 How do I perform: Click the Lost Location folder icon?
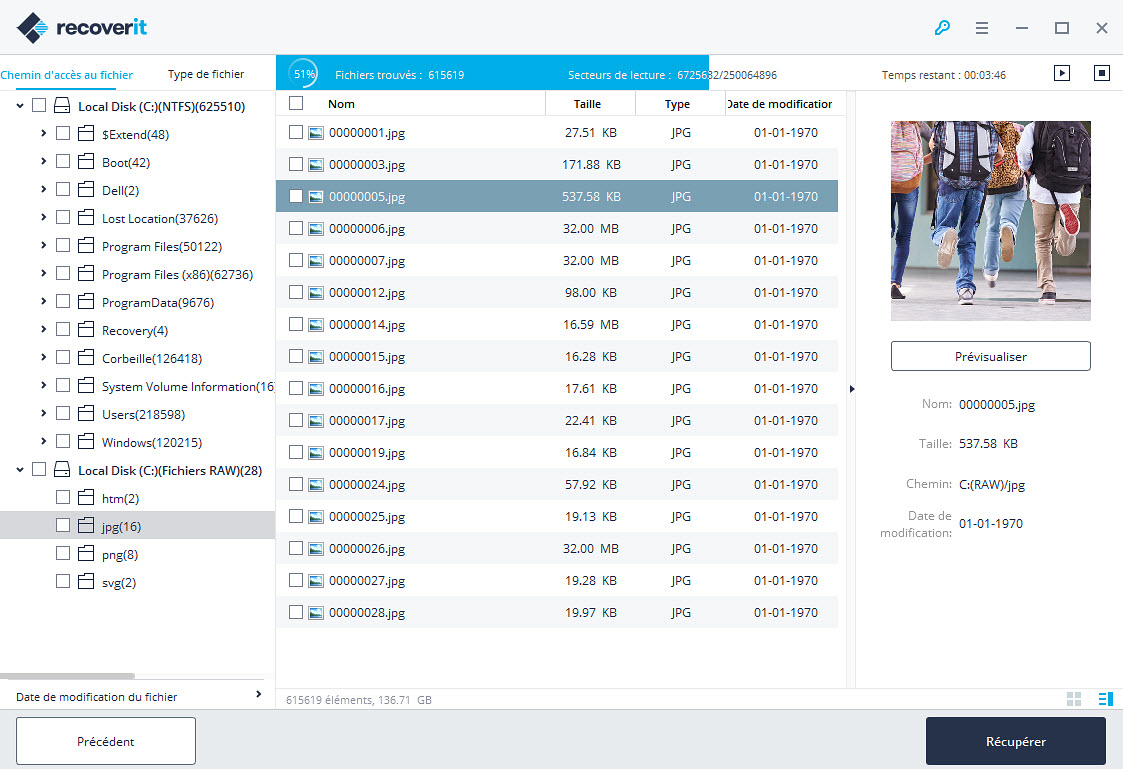(x=86, y=218)
